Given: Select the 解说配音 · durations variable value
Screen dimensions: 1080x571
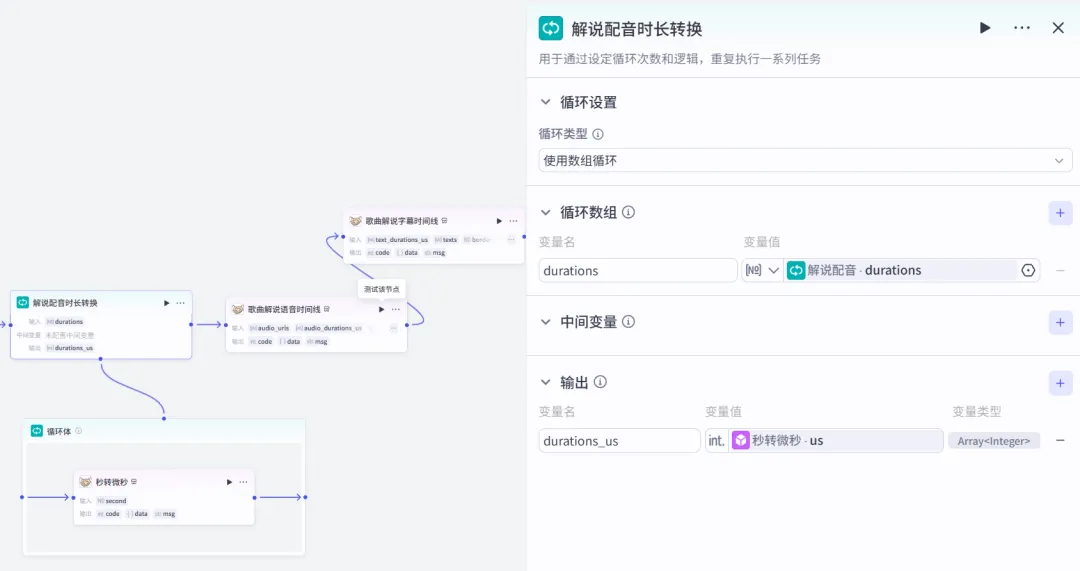Looking at the screenshot, I should click(x=900, y=270).
